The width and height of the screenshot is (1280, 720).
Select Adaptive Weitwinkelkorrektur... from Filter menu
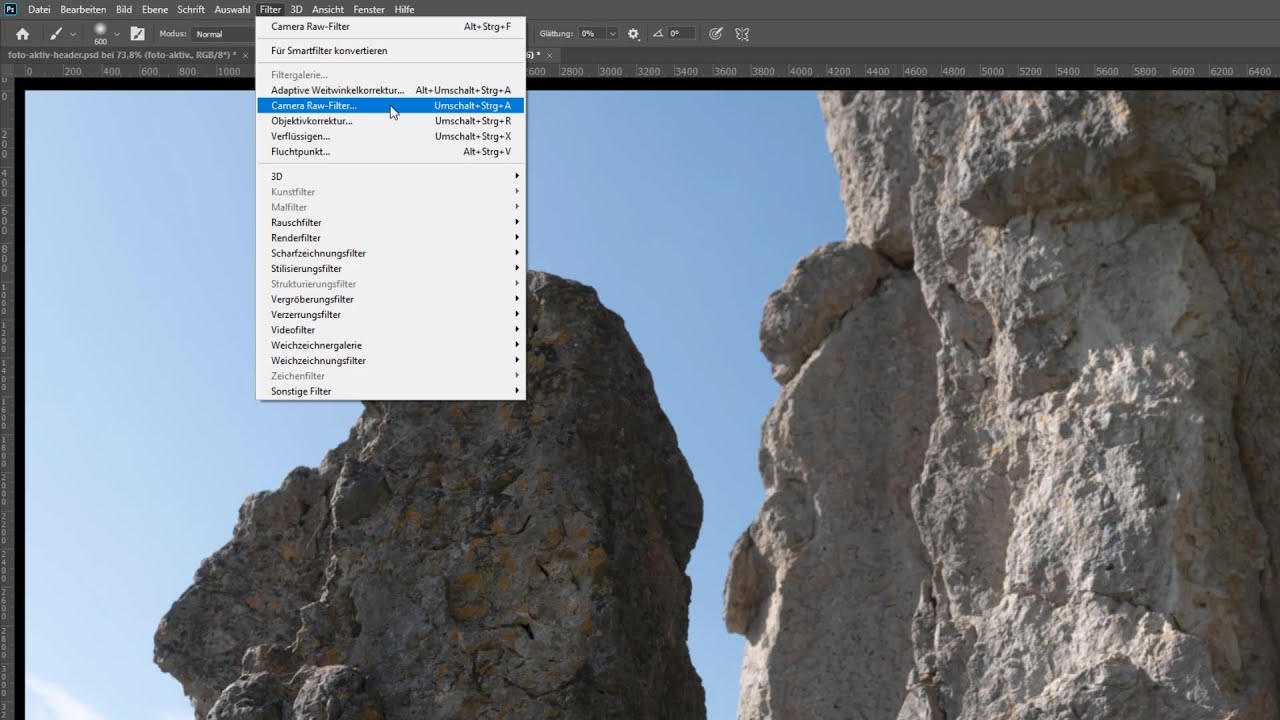coord(390,90)
